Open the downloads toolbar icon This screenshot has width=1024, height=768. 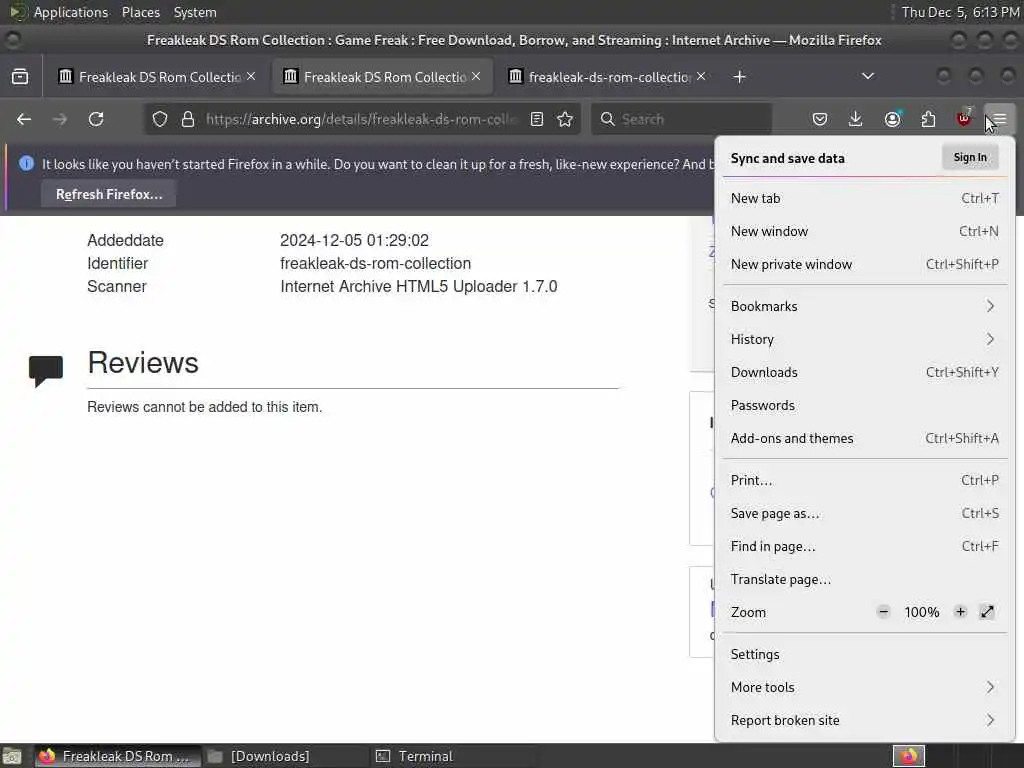pyautogui.click(x=856, y=120)
